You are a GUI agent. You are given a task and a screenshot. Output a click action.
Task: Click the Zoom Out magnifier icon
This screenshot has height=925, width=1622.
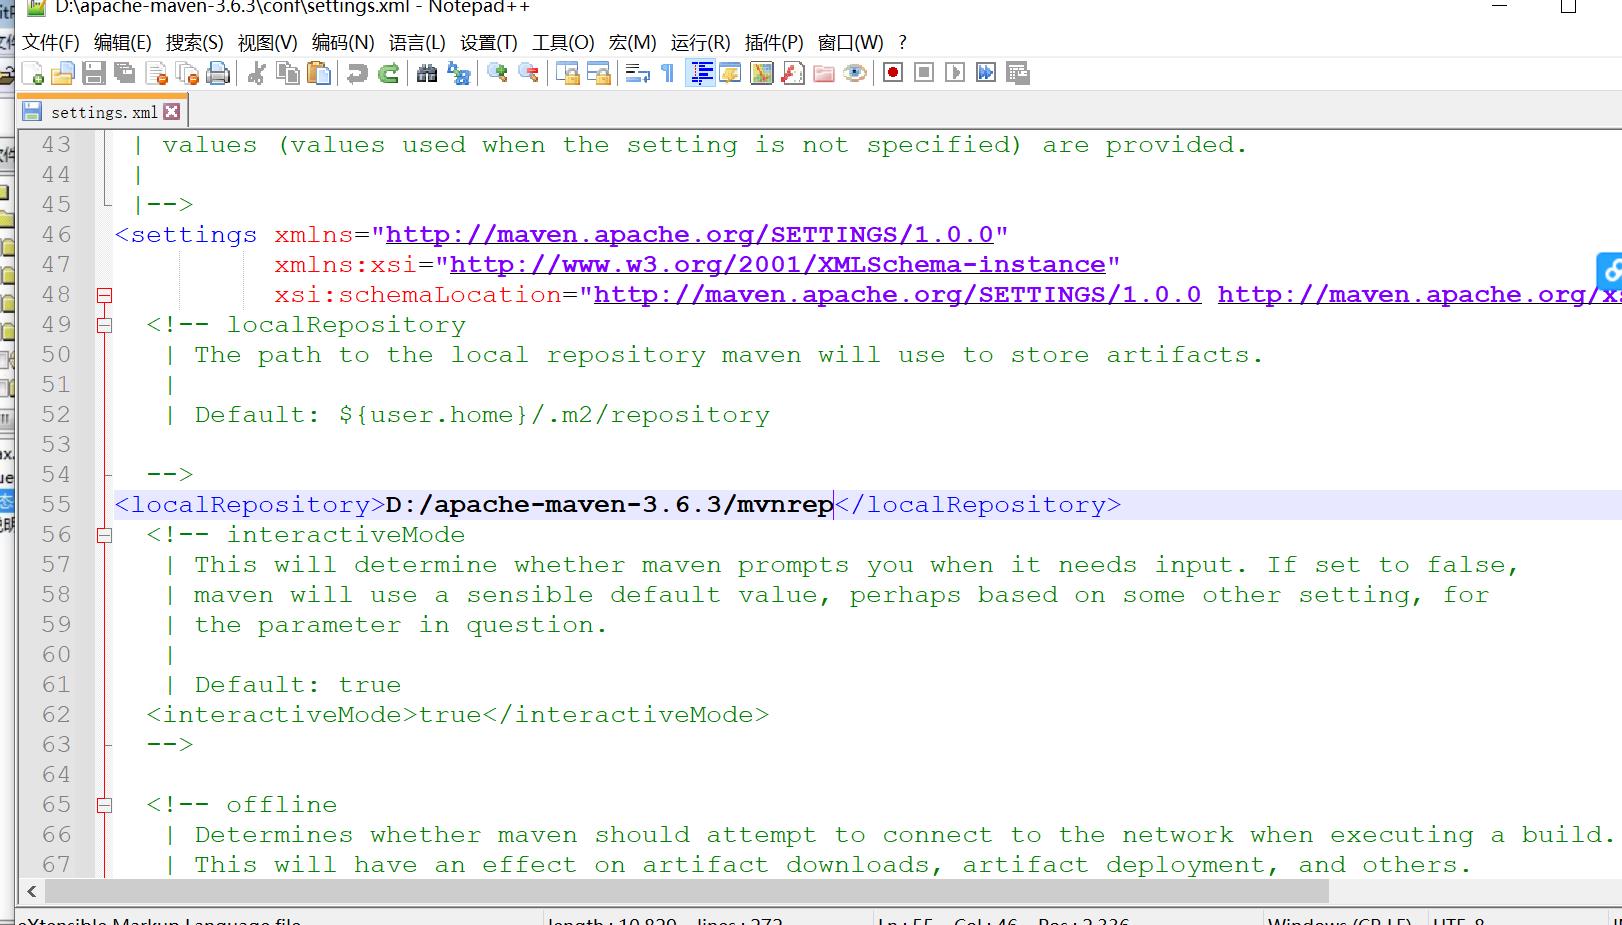click(x=528, y=73)
